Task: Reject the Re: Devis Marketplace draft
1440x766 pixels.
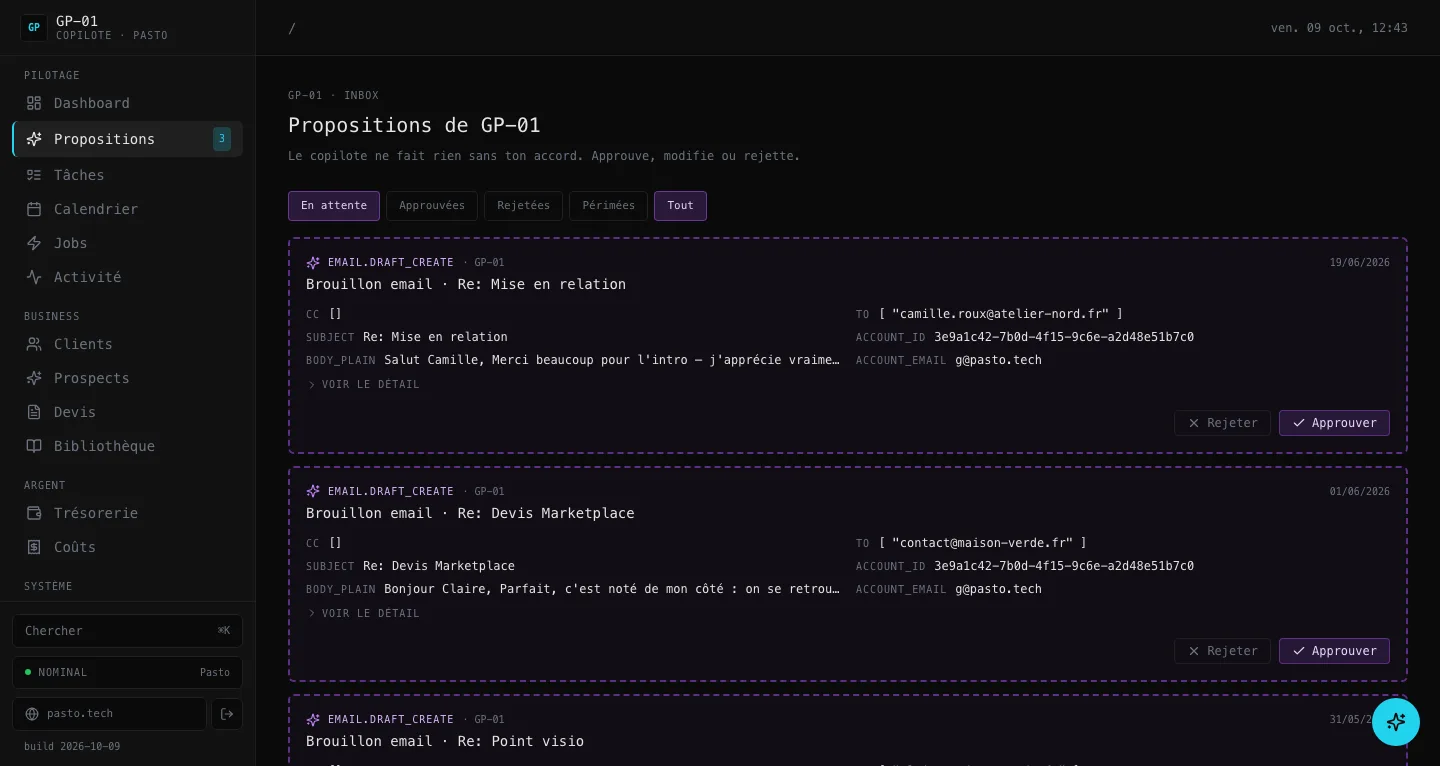Action: click(1222, 651)
